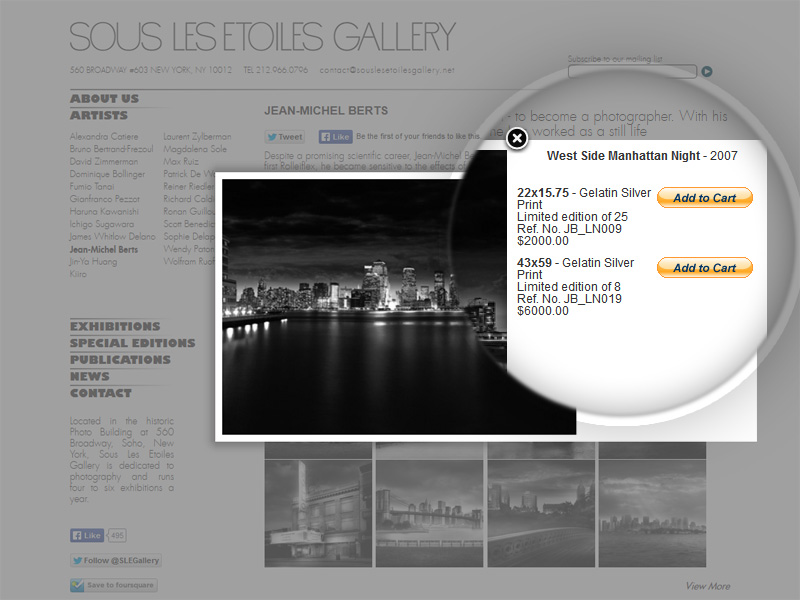The image size is (800, 600).
Task: Select artist Jin-Ya Huang
Action: [x=93, y=262]
